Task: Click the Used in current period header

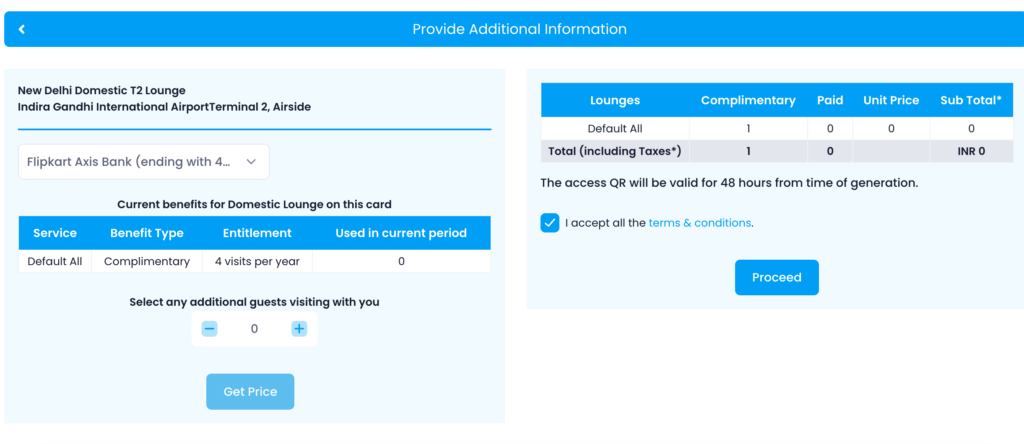Action: 401,233
